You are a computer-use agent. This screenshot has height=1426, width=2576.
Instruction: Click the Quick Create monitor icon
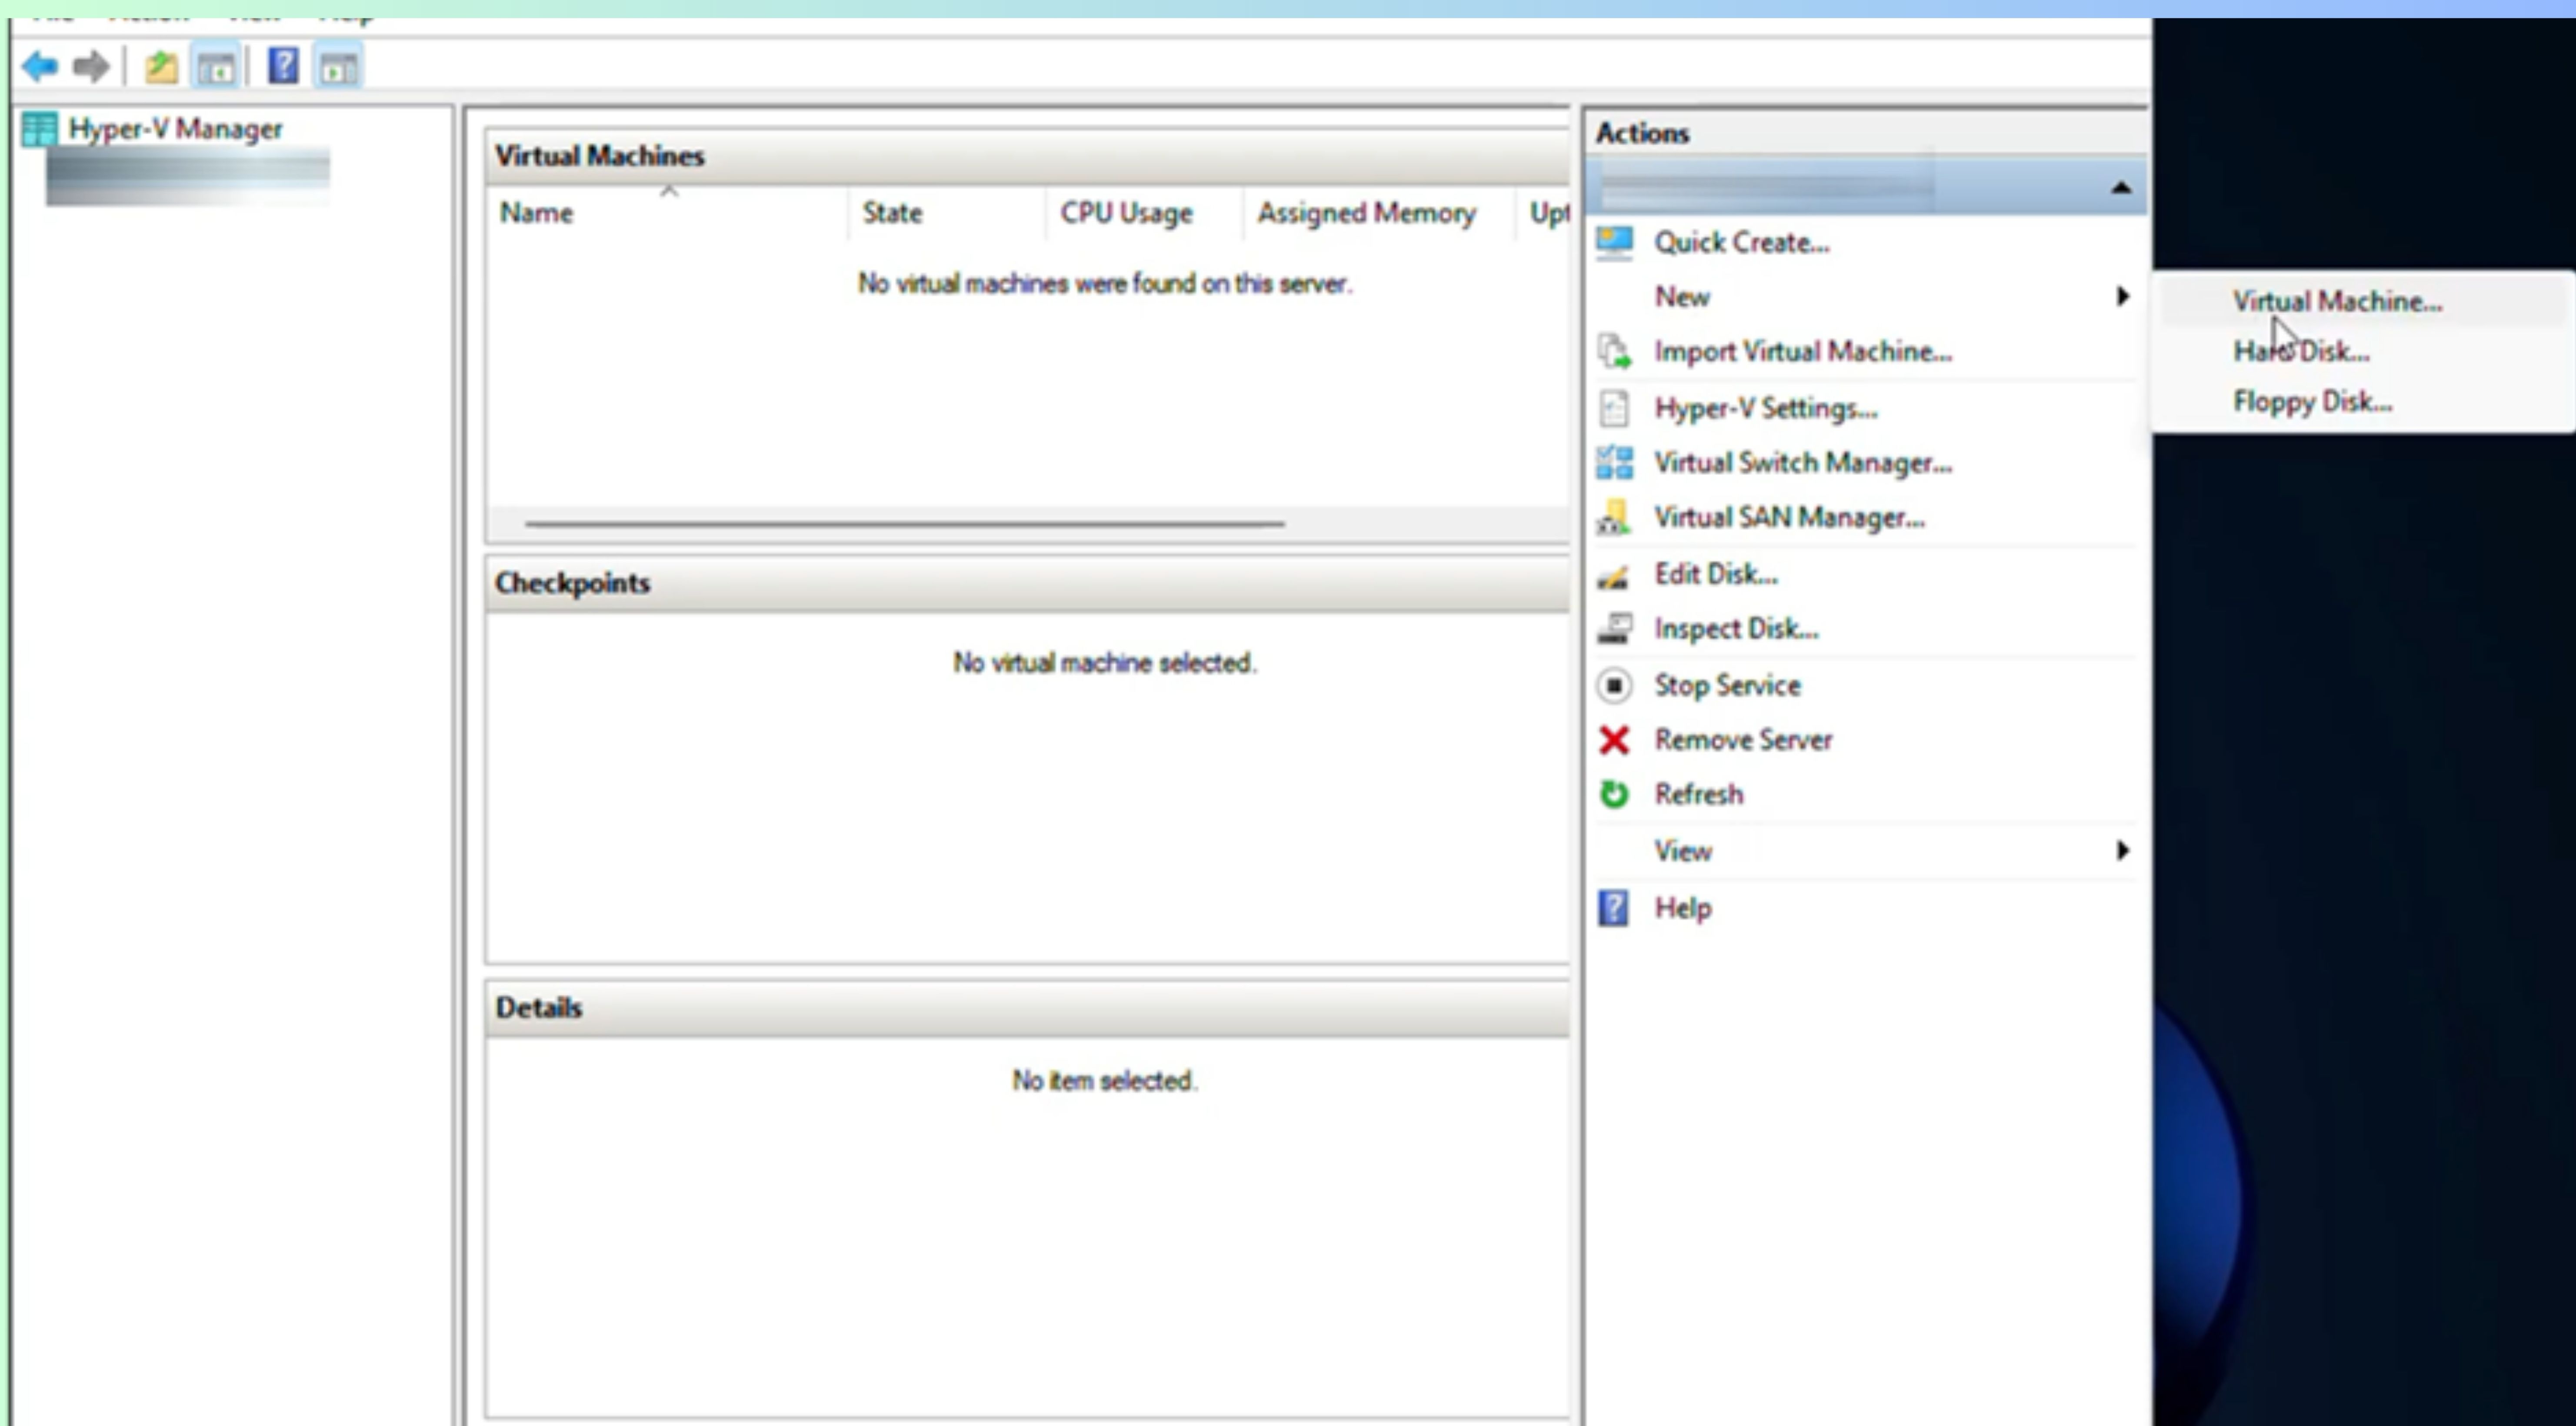pos(1614,242)
